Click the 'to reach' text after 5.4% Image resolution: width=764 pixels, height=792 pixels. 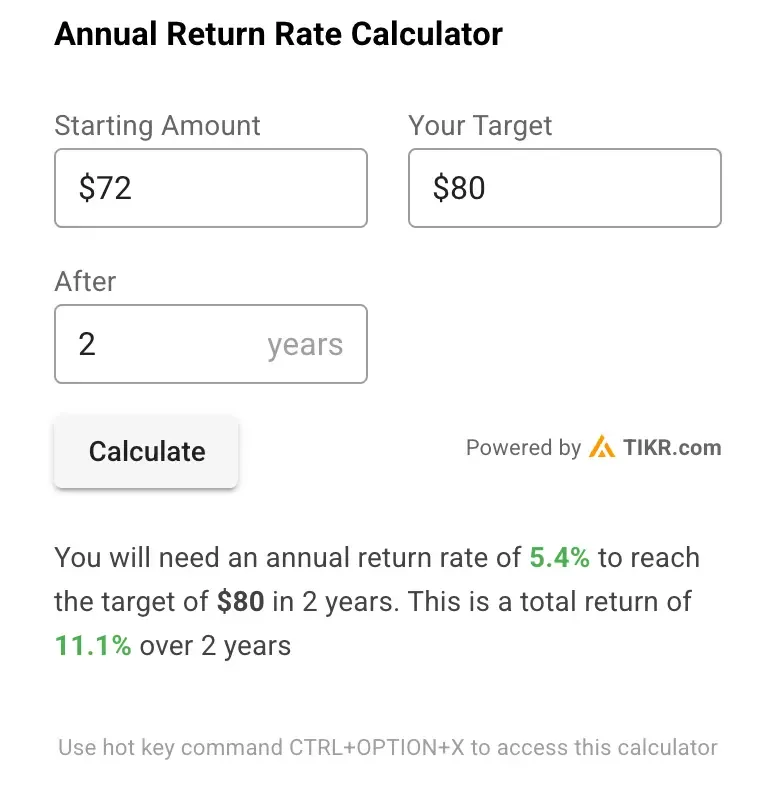(649, 558)
